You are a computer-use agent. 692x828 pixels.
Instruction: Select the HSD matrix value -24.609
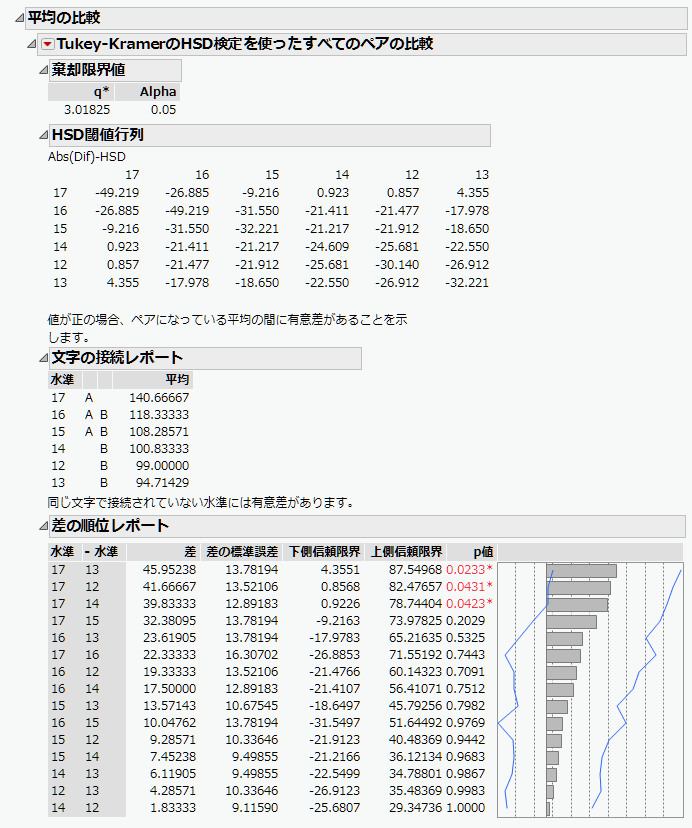[x=327, y=247]
